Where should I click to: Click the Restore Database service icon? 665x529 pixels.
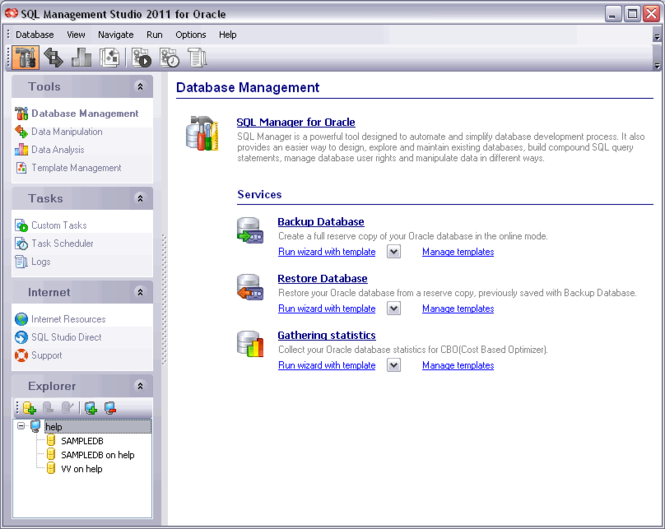point(250,287)
